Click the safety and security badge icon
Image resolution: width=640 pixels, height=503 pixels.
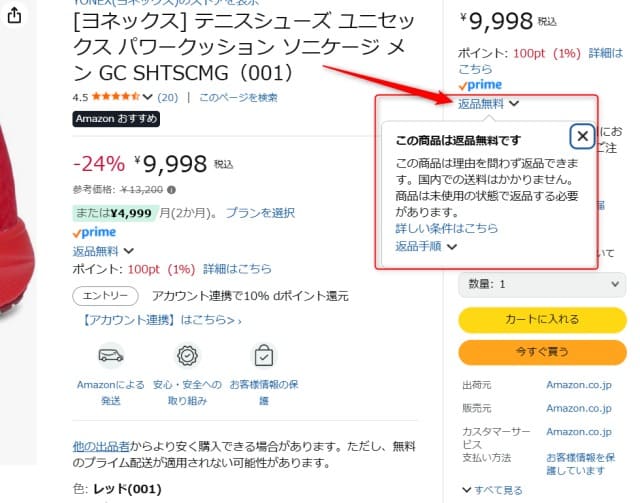click(186, 355)
